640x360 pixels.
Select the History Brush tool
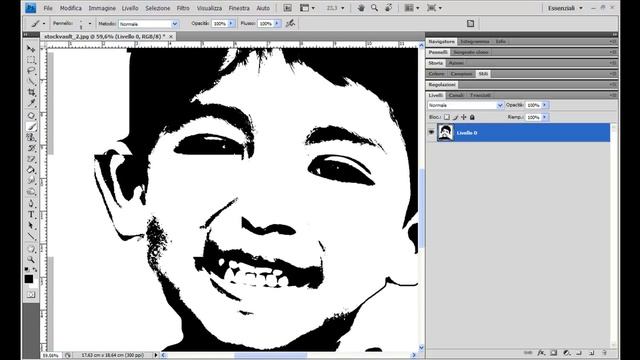point(31,149)
